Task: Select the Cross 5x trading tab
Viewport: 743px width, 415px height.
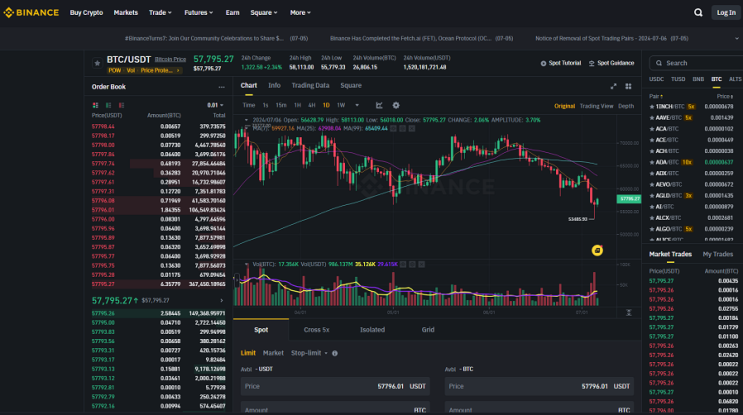Action: (317, 330)
